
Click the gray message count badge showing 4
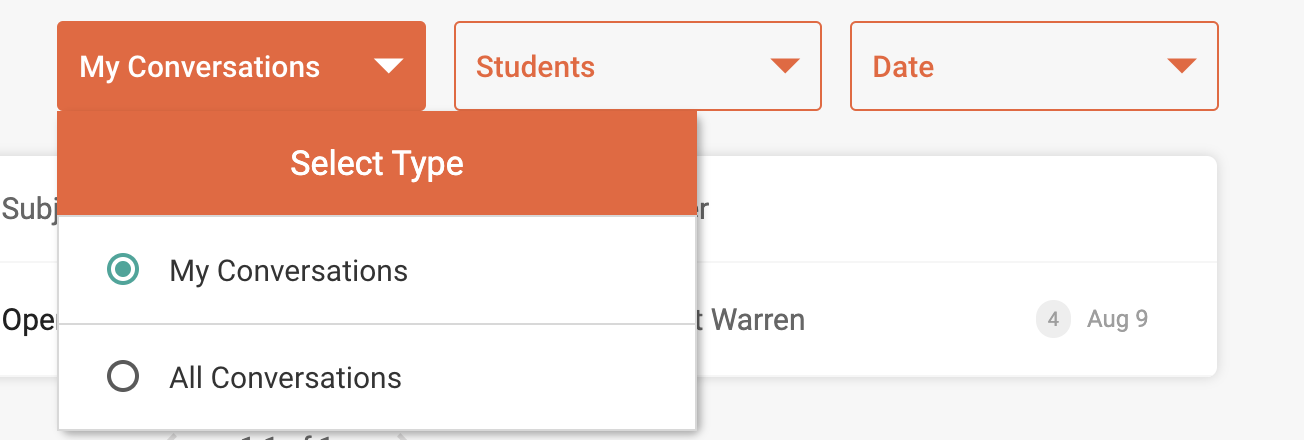[x=1053, y=320]
